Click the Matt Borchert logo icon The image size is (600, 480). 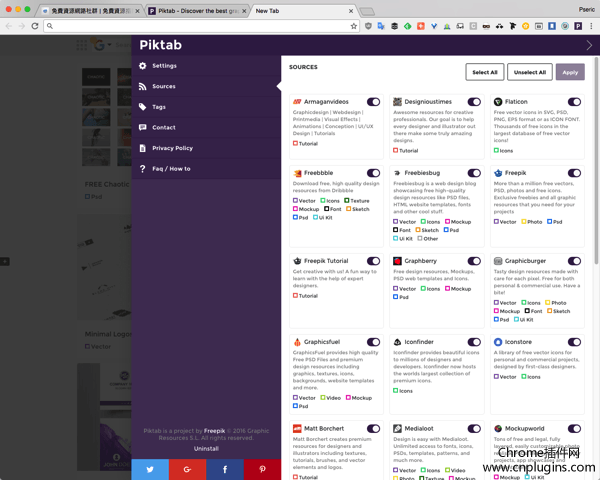[297, 429]
